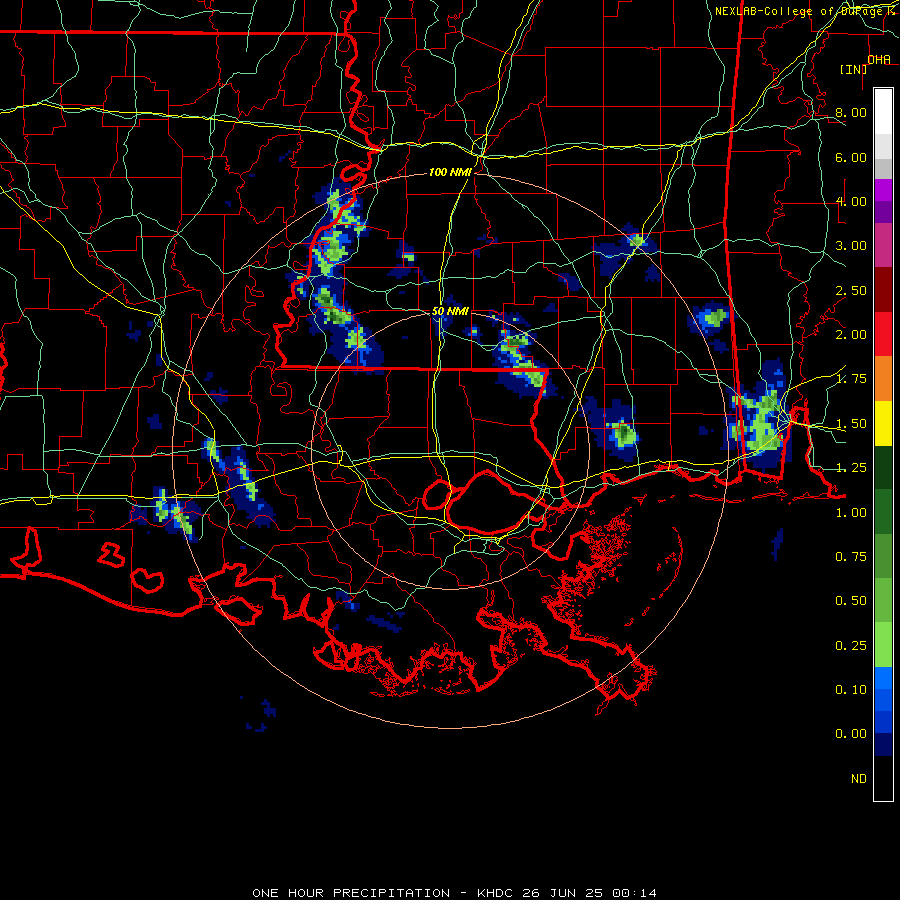Select the 0.10 legend value

coord(851,690)
